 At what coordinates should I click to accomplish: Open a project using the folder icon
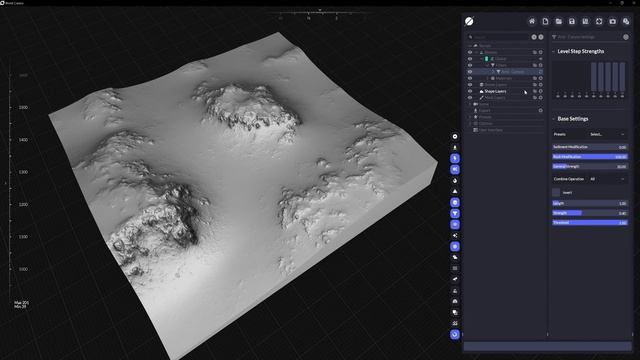point(559,21)
